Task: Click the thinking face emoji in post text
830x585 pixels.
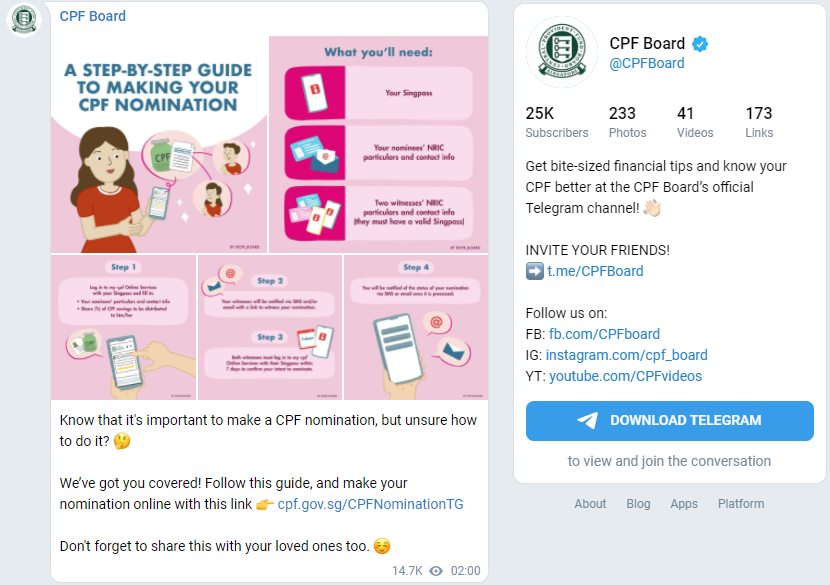Action: point(122,441)
